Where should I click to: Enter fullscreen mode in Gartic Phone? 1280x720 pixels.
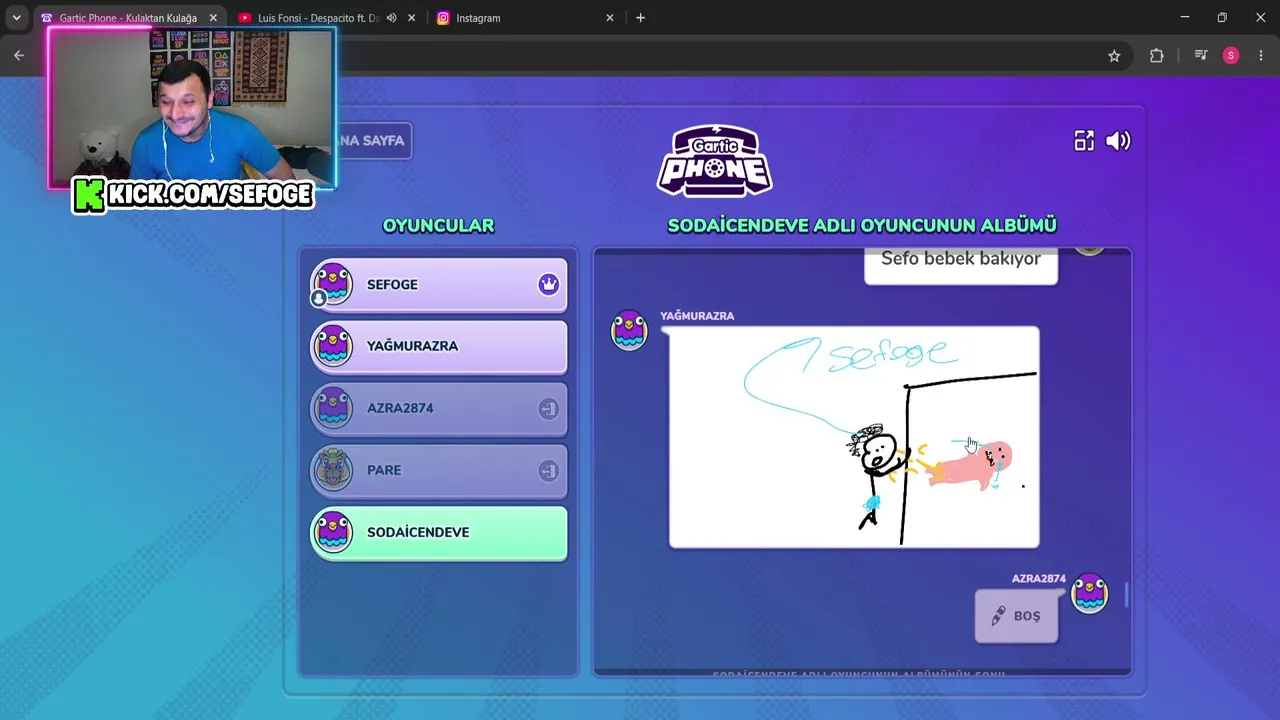tap(1084, 141)
